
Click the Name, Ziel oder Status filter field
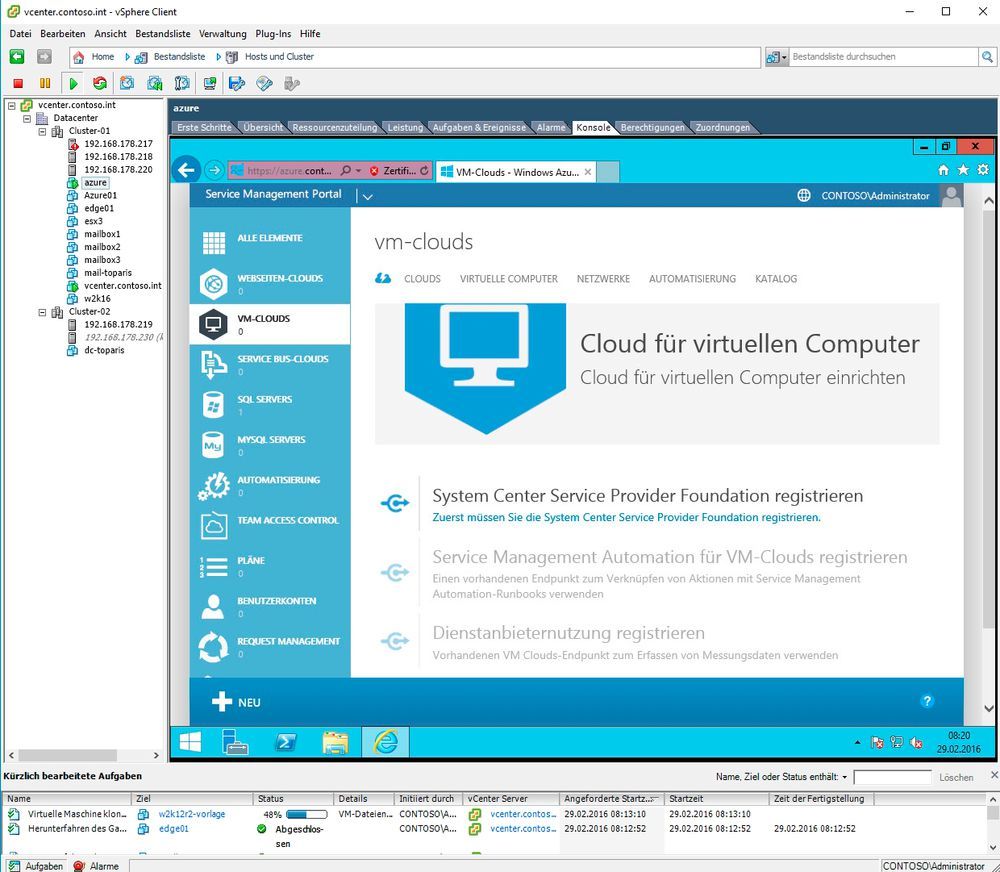click(x=890, y=776)
